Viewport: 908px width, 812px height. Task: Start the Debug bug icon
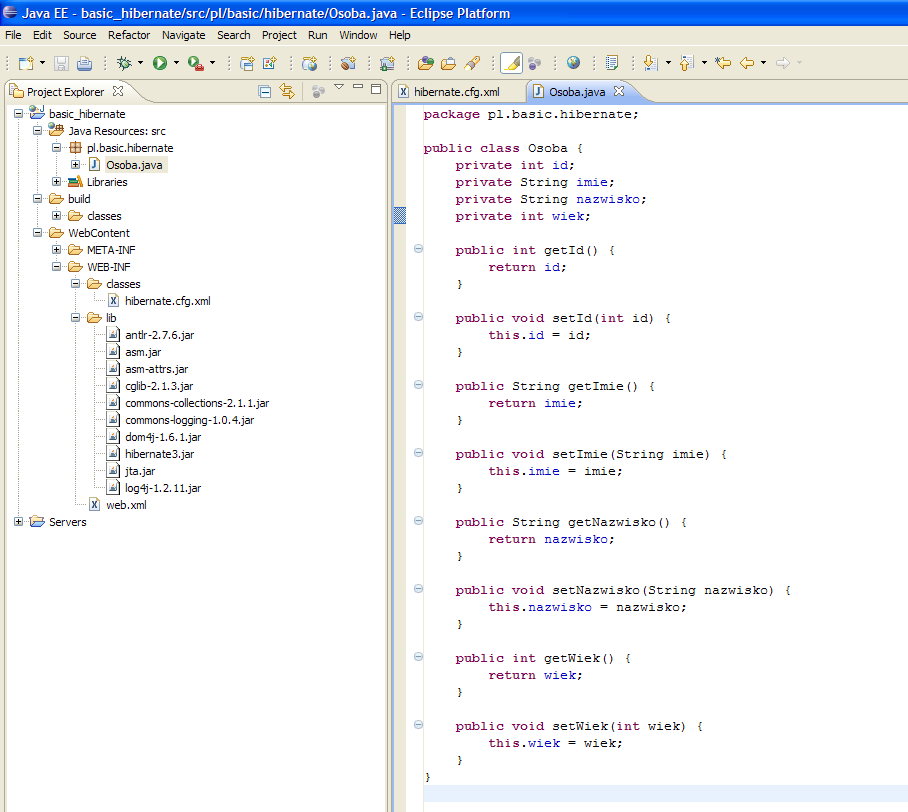point(125,63)
